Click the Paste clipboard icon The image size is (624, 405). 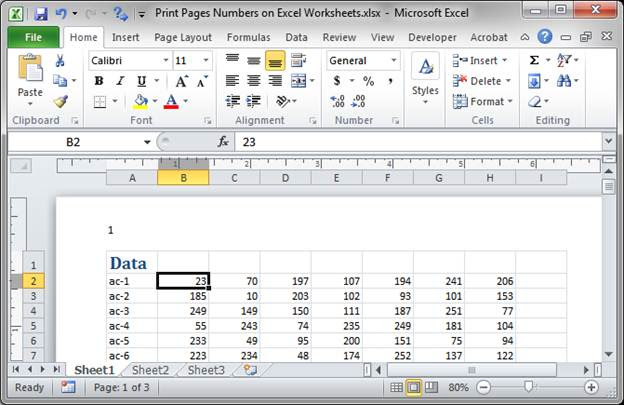click(30, 66)
